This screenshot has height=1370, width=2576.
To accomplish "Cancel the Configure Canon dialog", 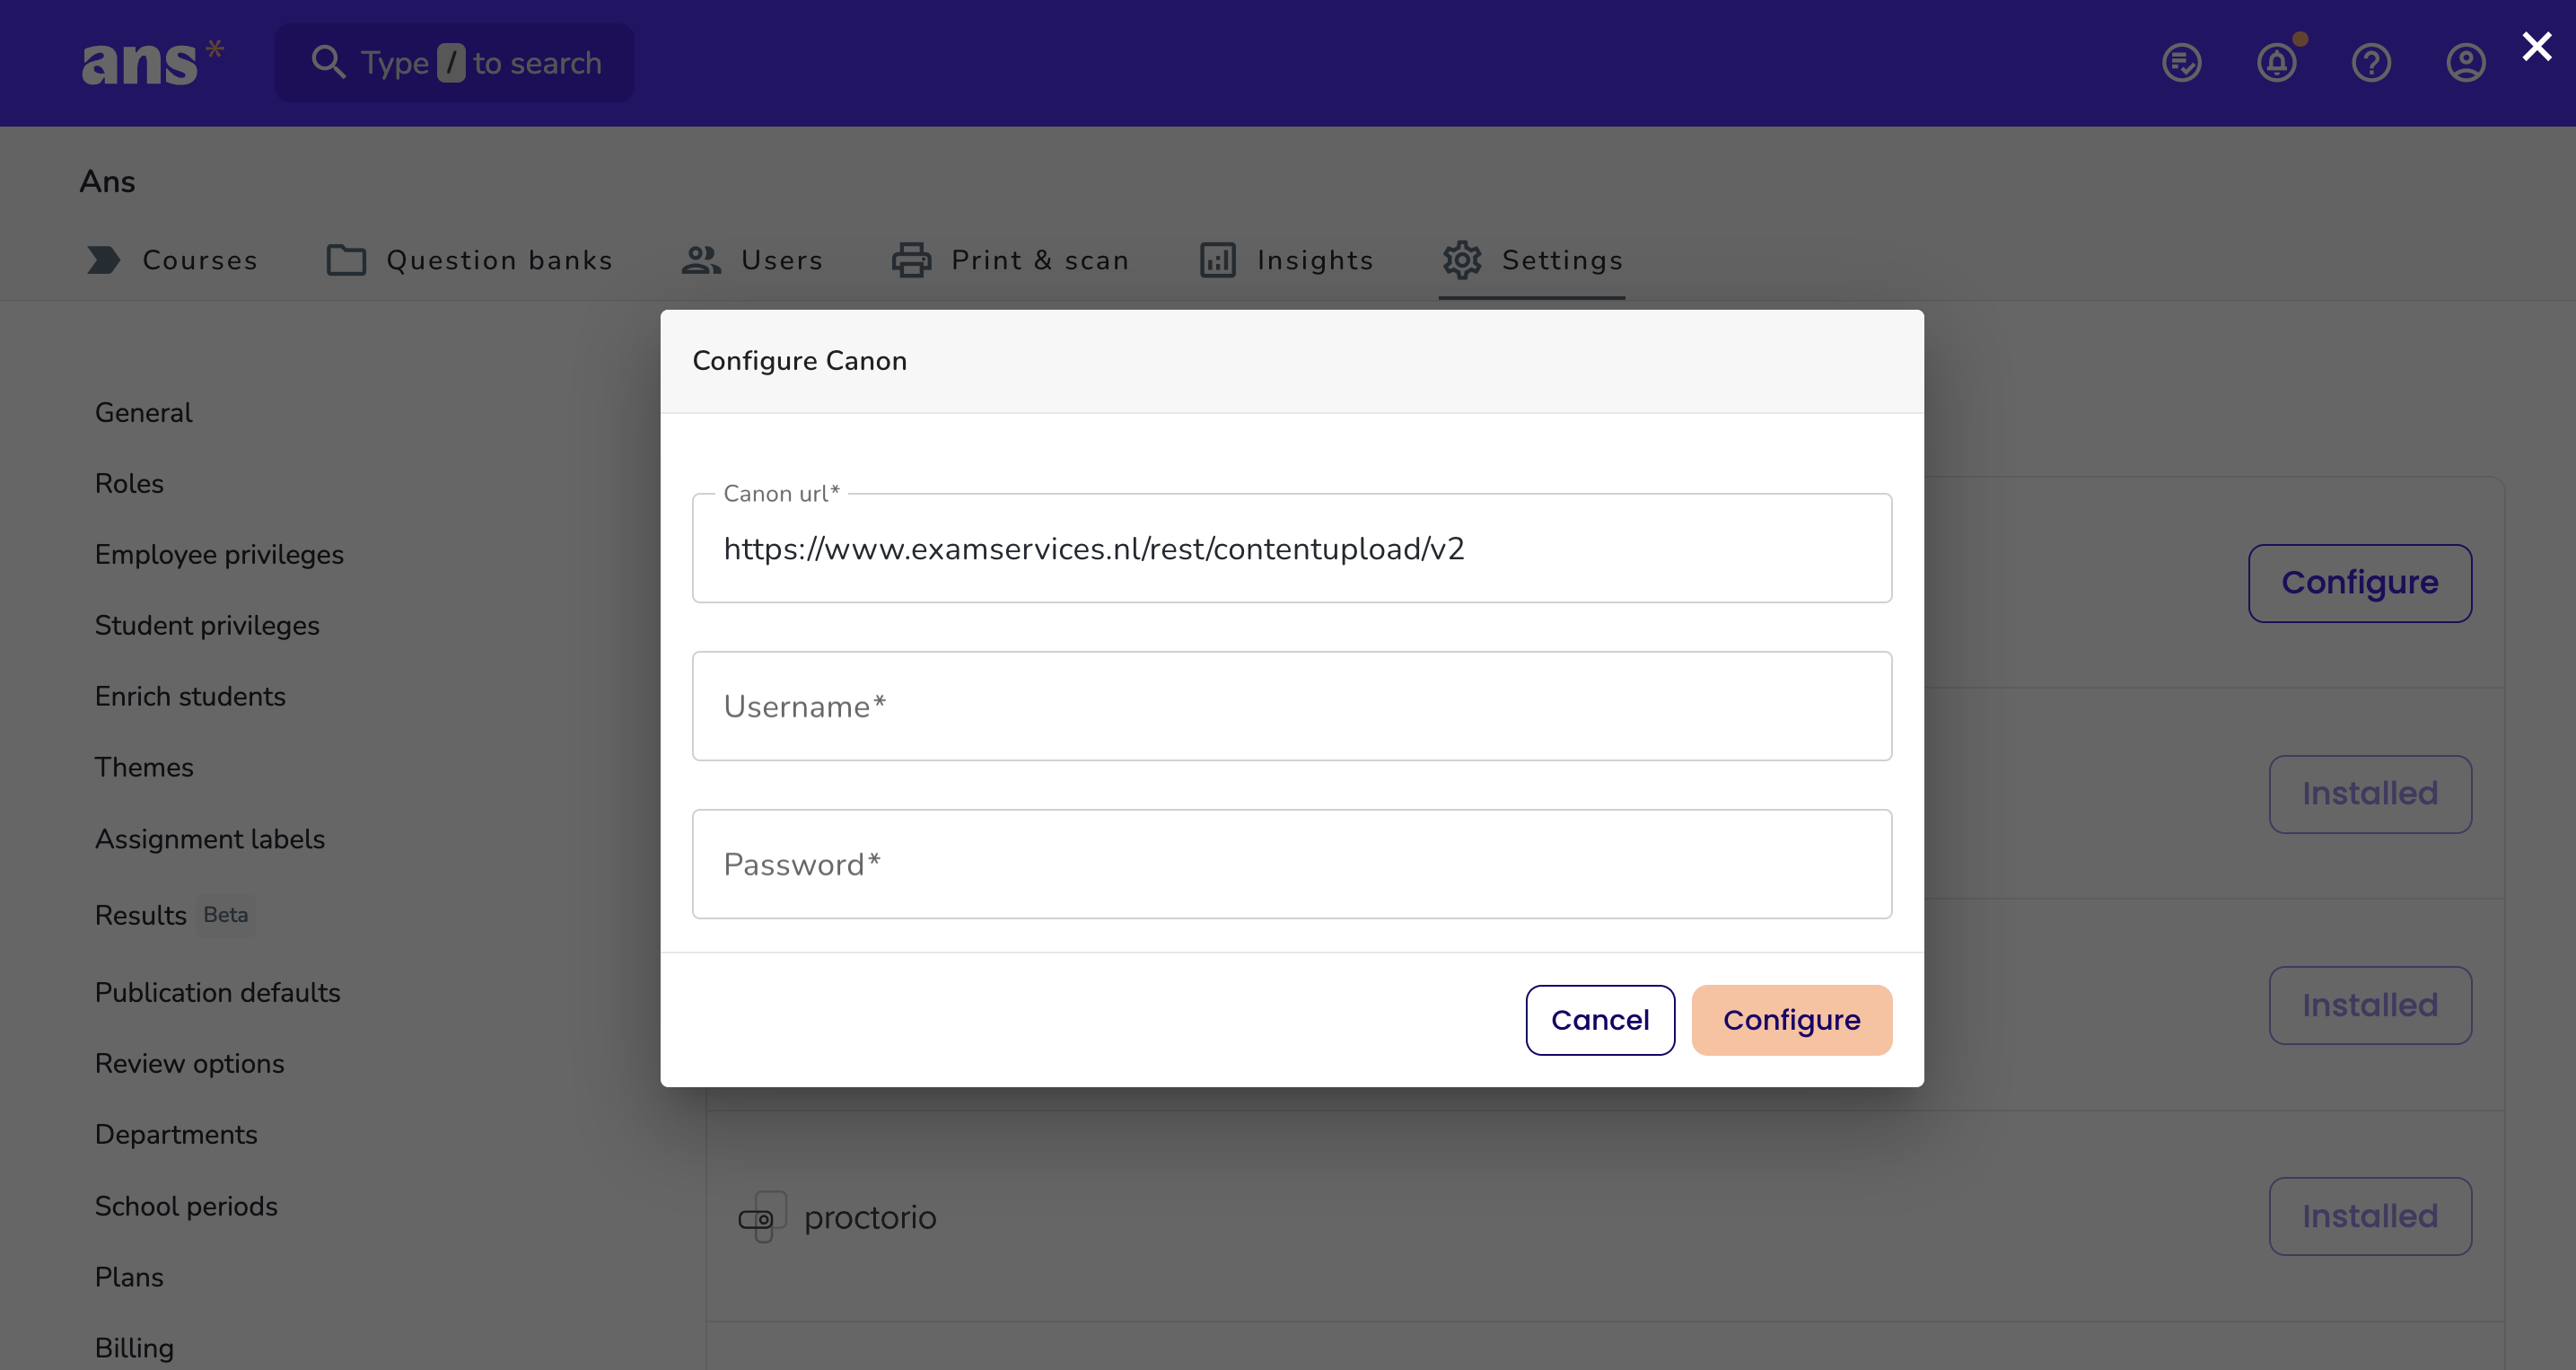I will pyautogui.click(x=1600, y=1020).
